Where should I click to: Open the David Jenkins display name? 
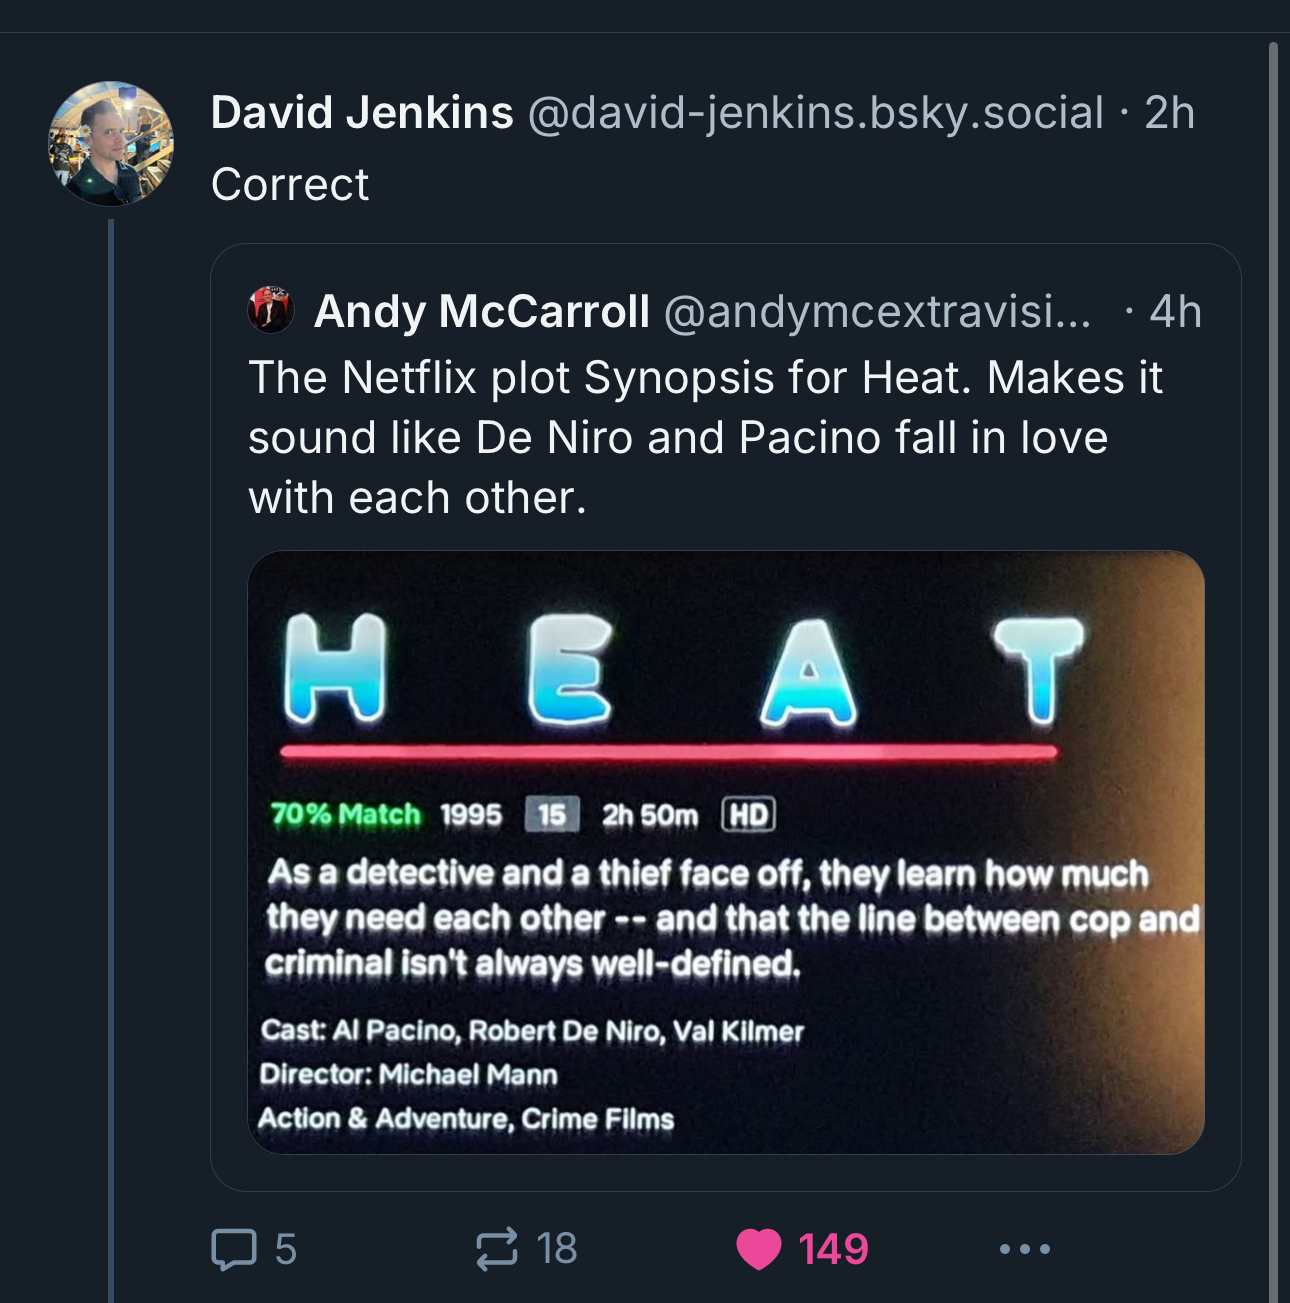[362, 112]
